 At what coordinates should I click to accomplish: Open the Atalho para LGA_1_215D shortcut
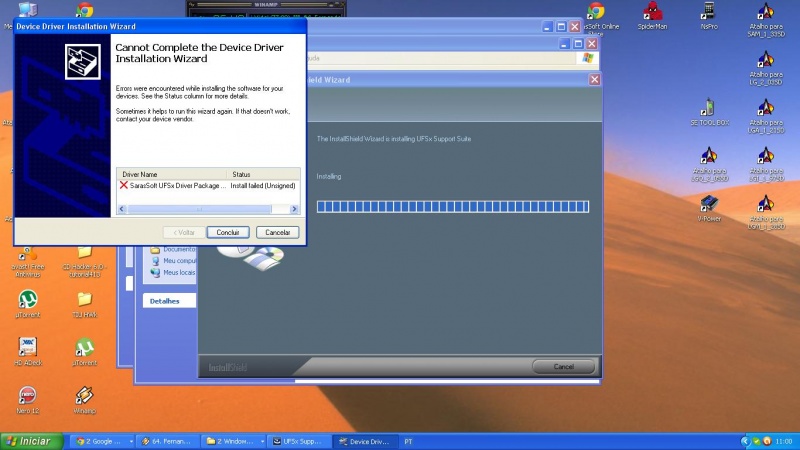[765, 116]
